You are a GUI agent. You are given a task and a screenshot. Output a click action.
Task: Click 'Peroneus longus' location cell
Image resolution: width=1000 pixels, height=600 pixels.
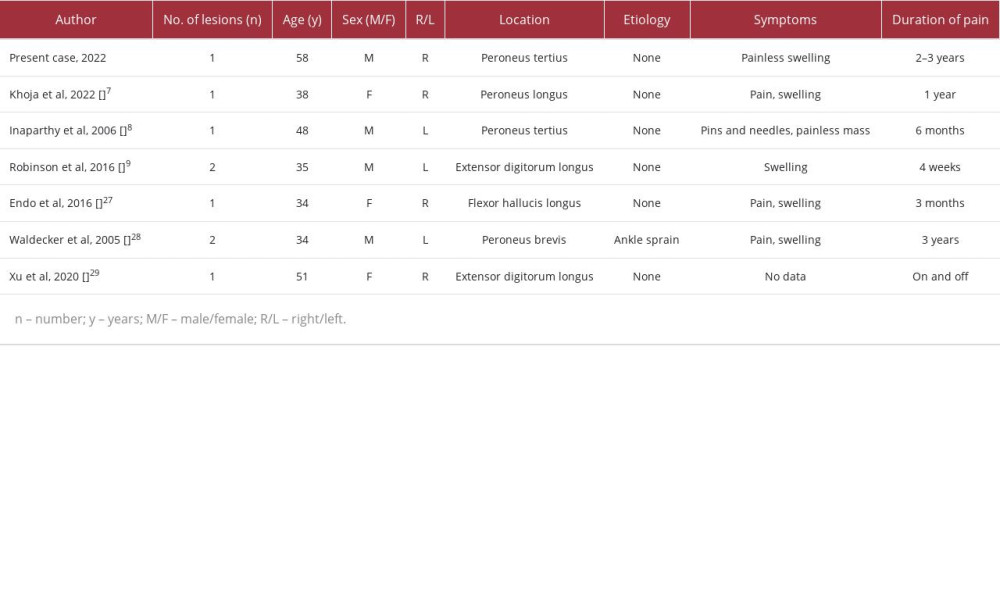click(x=524, y=94)
